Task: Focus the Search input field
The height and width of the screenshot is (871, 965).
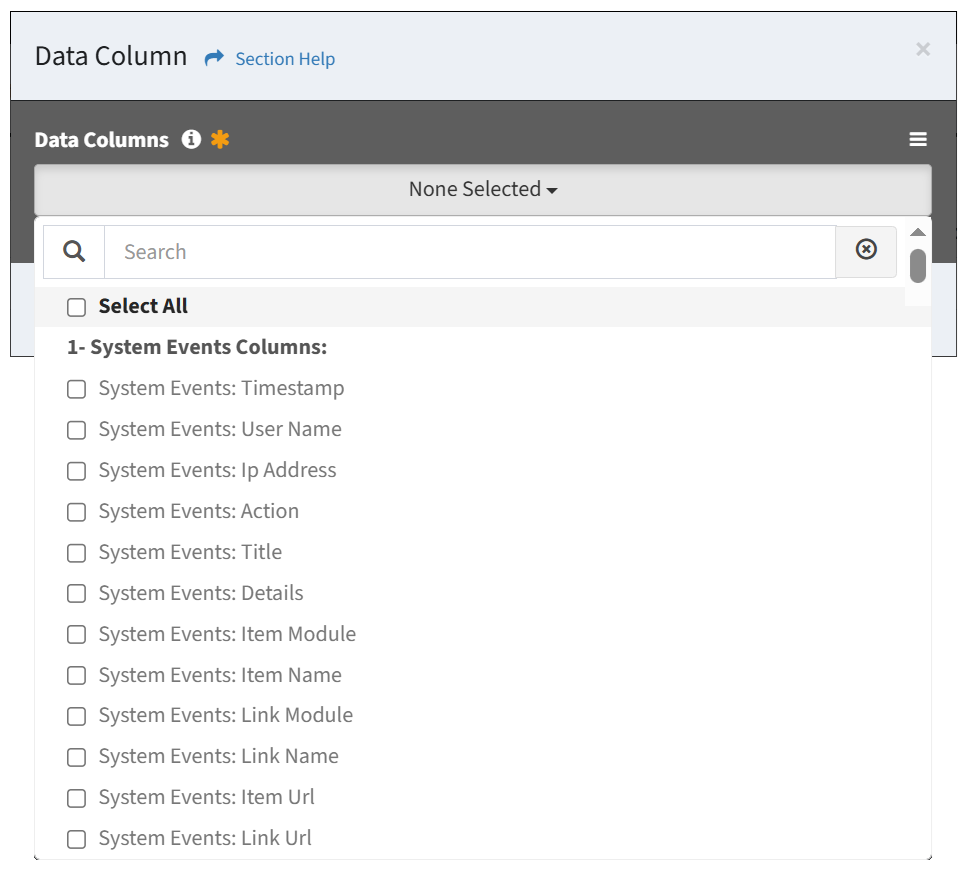Action: [470, 252]
